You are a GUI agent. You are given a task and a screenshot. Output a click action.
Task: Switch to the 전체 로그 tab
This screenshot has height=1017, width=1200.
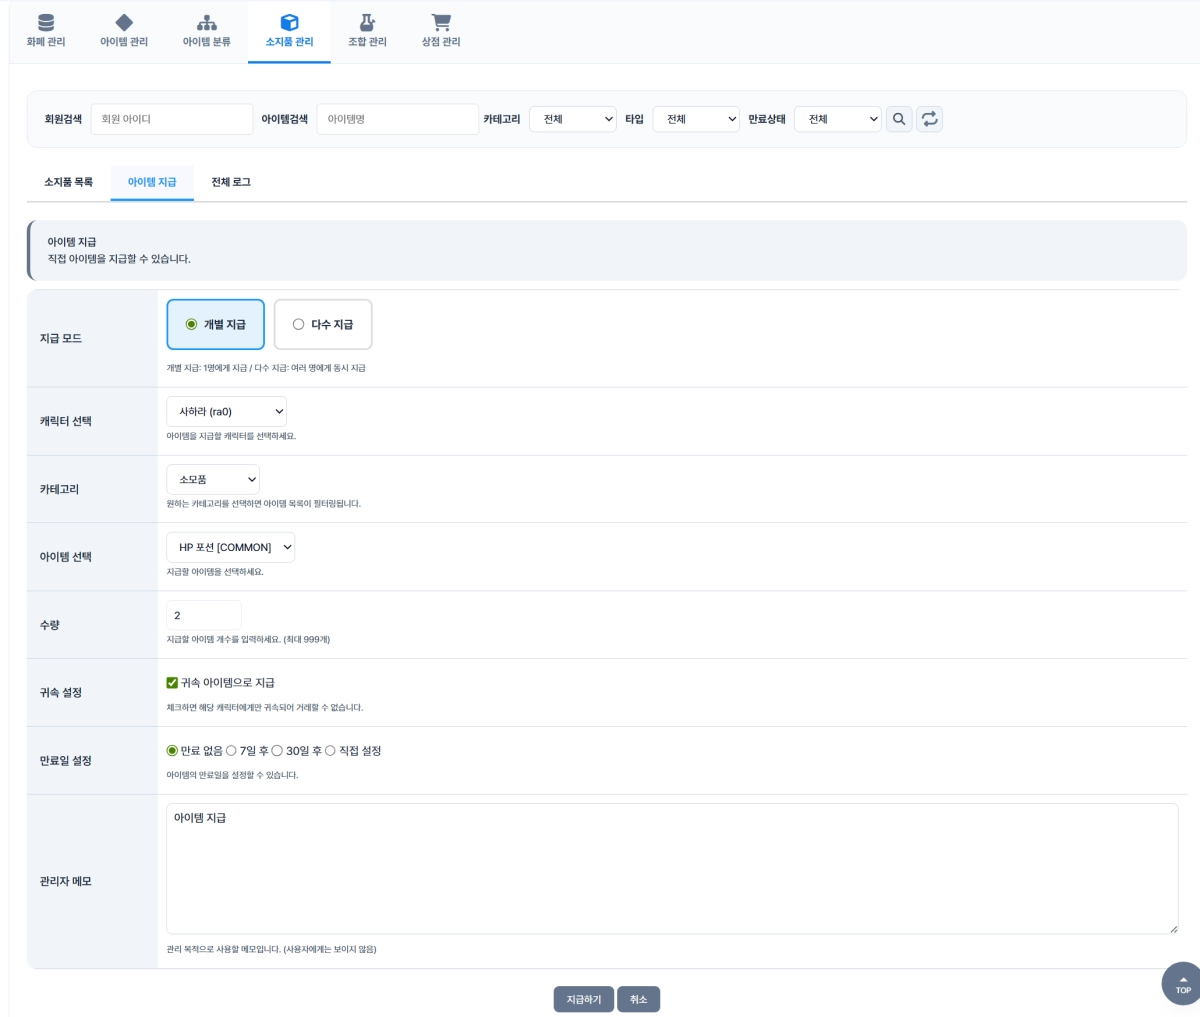pos(231,182)
